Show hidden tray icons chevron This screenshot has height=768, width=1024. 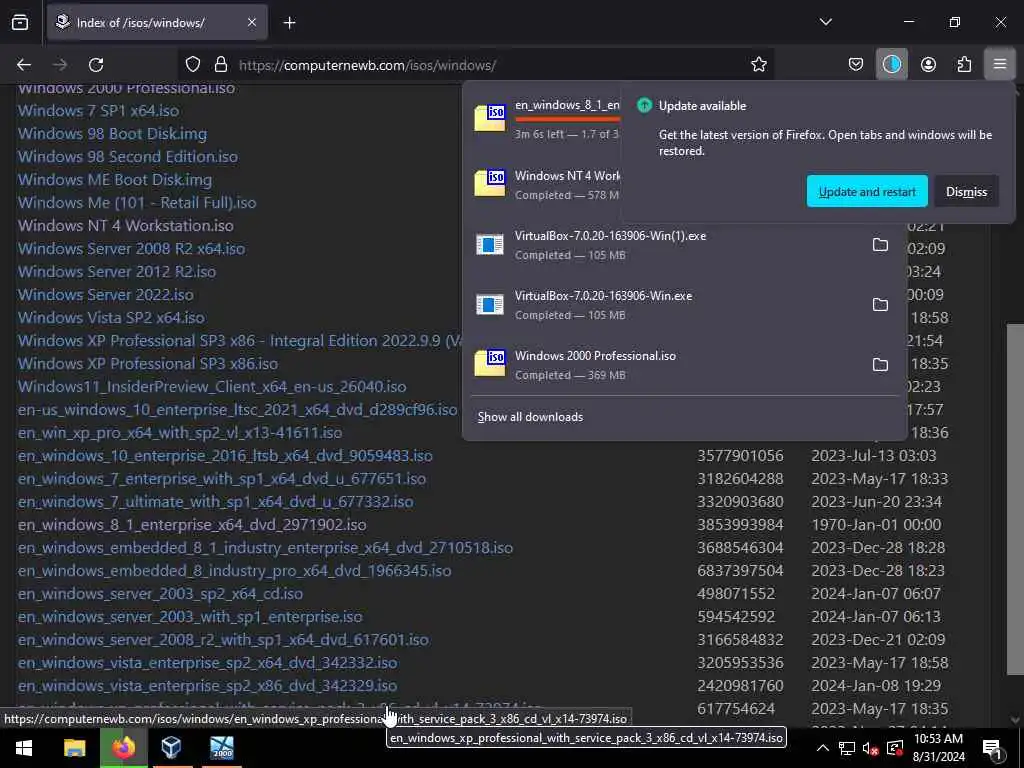(822, 748)
